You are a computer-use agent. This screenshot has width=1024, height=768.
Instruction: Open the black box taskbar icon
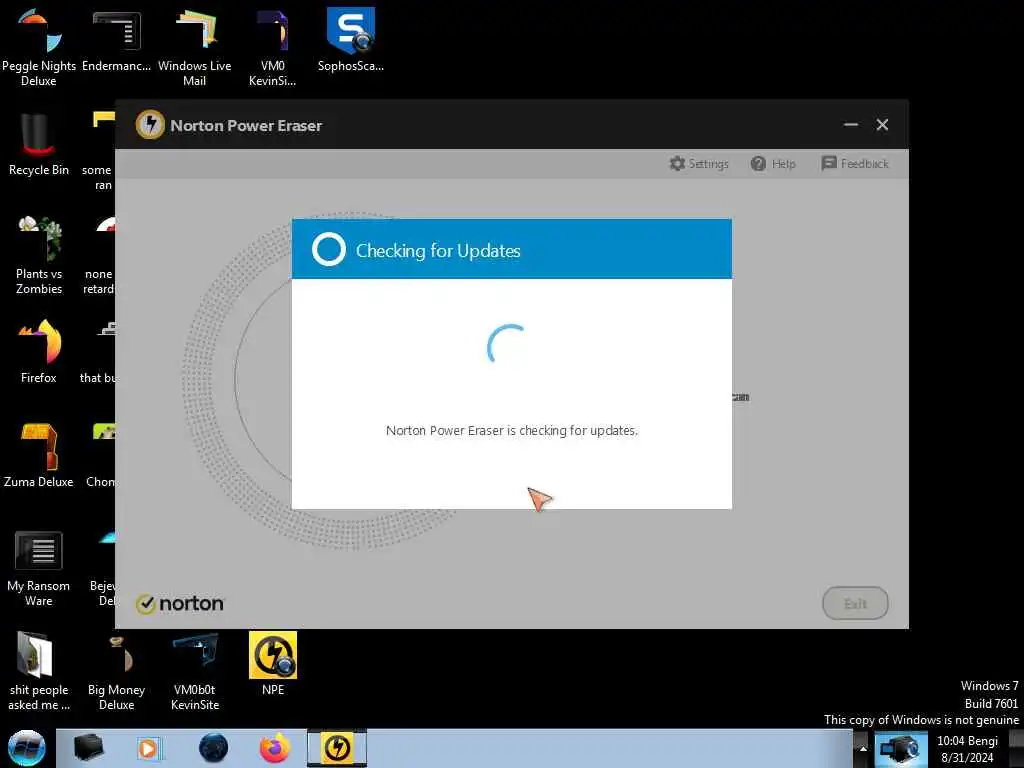pyautogui.click(x=88, y=748)
